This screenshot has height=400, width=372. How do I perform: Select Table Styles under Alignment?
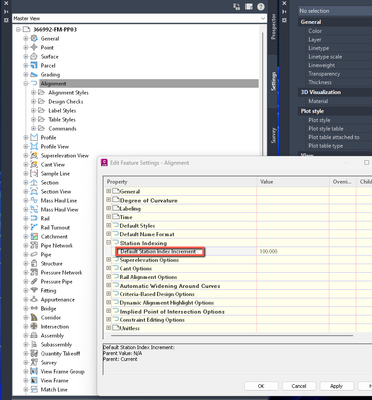point(62,119)
